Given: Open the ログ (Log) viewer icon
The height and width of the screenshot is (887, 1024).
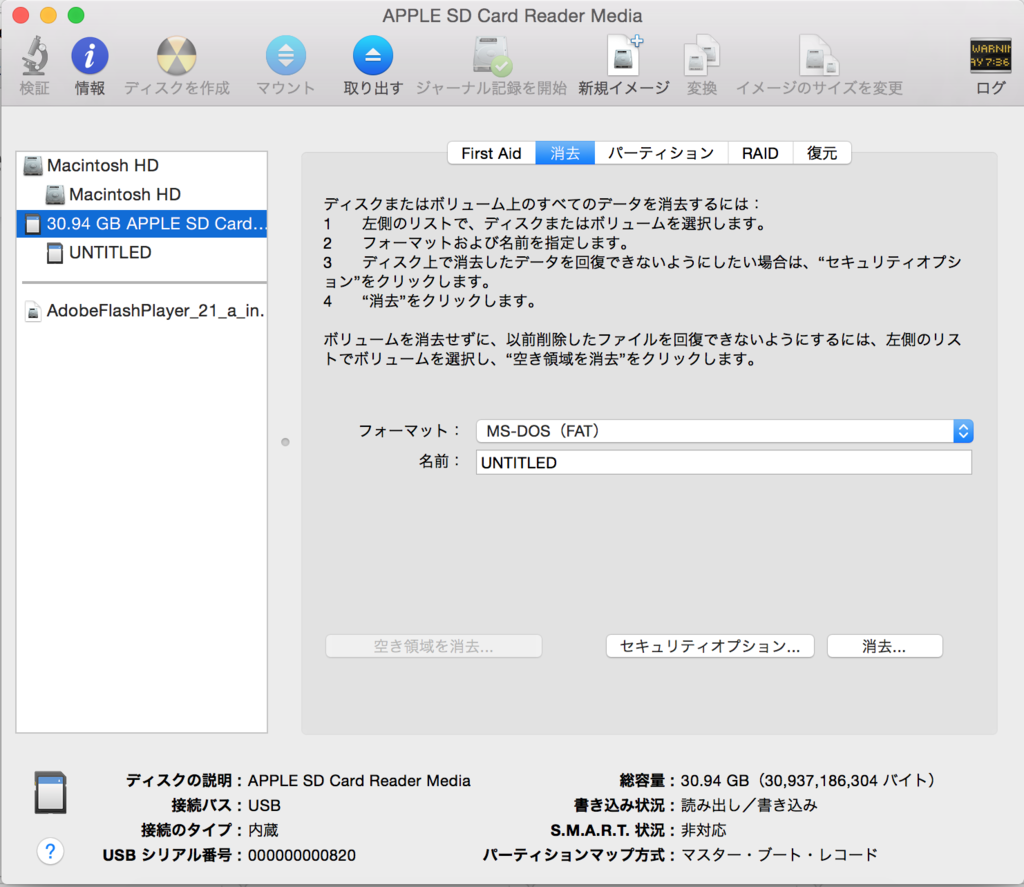Looking at the screenshot, I should point(990,56).
